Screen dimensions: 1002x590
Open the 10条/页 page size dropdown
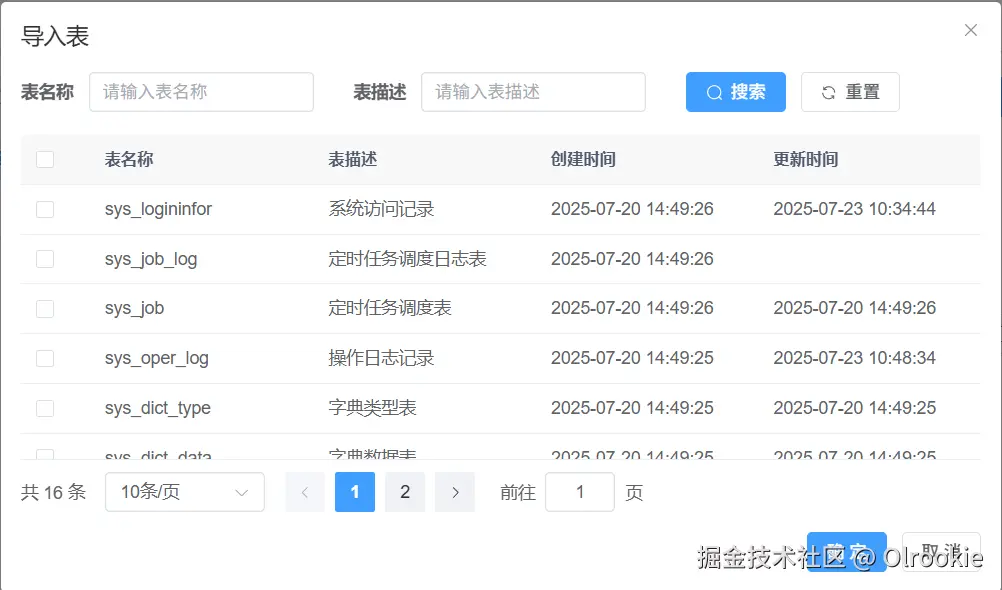coord(184,492)
